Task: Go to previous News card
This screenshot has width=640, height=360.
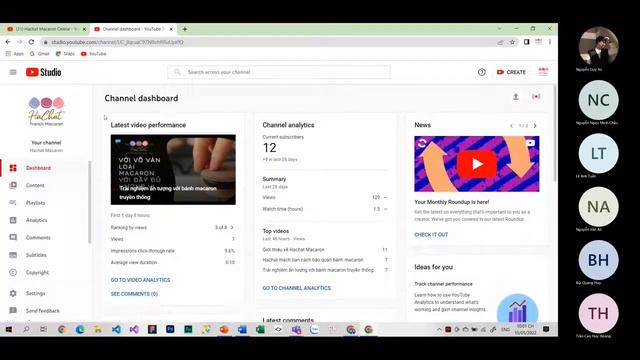Action: coord(511,126)
